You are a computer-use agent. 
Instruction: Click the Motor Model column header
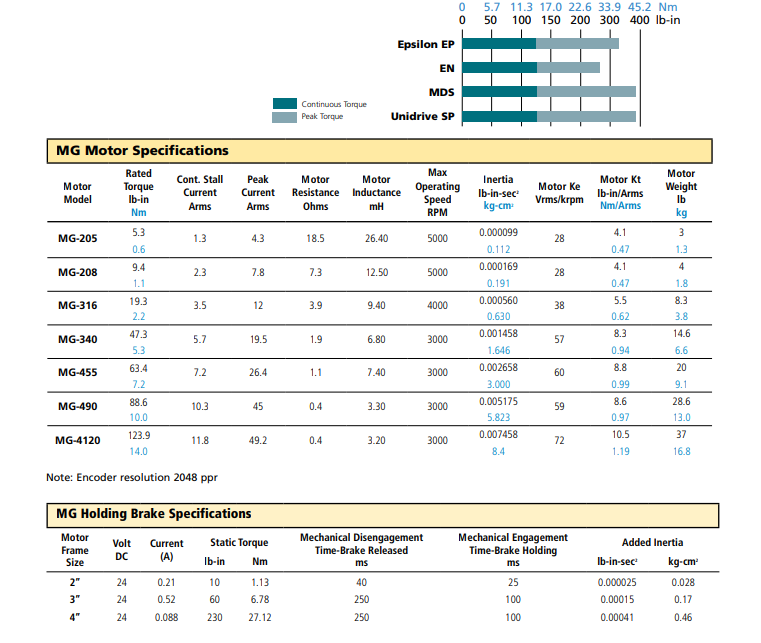click(x=77, y=192)
